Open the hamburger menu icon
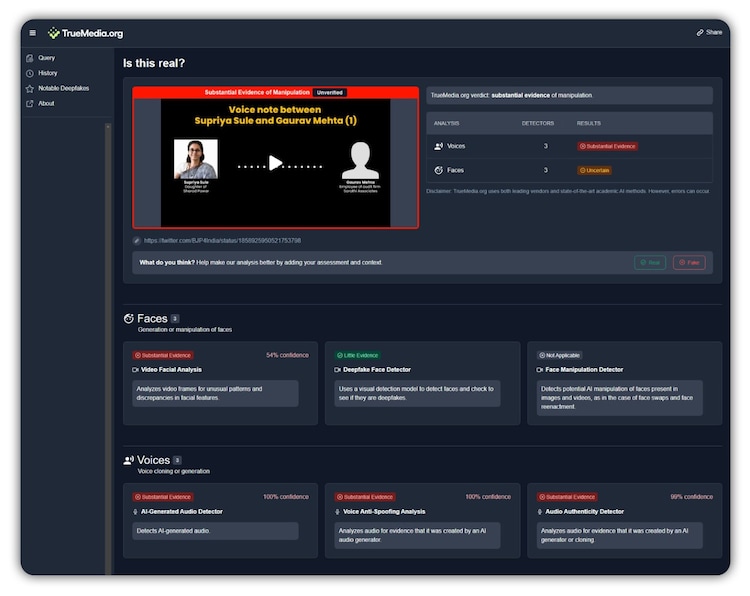This screenshot has width=750, height=596. point(32,32)
